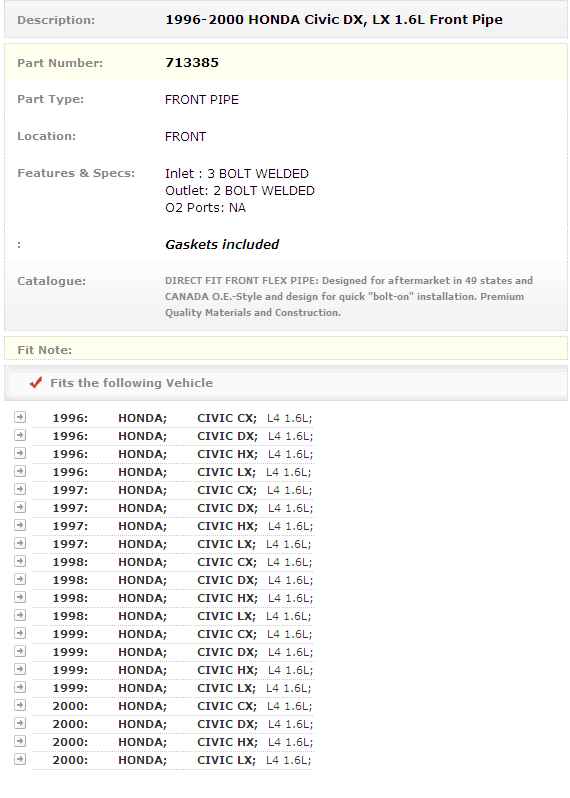Click the Catalogue label
Viewport: 570px width, 798px height.
click(51, 281)
